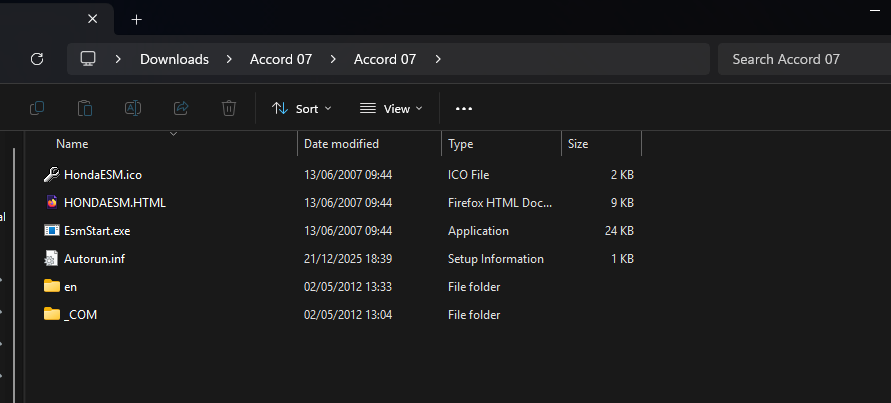This screenshot has height=403, width=891.
Task: Sort files by Date modified column
Action: [341, 144]
